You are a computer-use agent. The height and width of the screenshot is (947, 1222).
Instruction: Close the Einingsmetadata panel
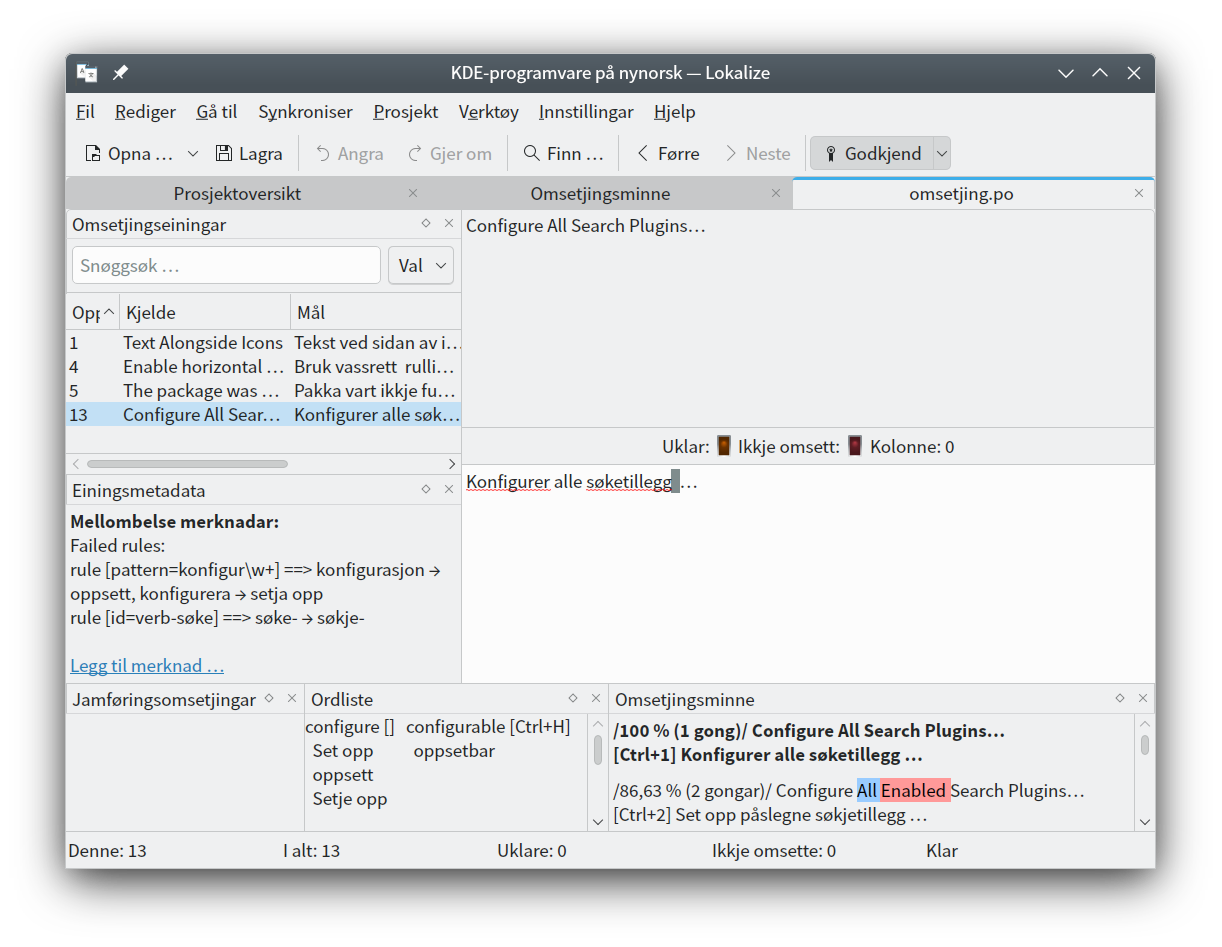[449, 489]
